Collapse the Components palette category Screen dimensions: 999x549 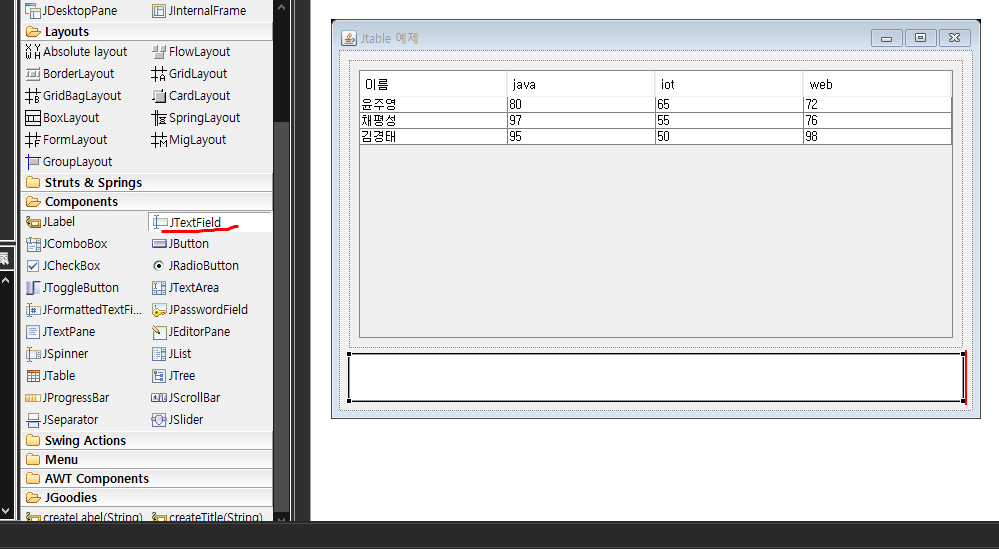(x=147, y=202)
